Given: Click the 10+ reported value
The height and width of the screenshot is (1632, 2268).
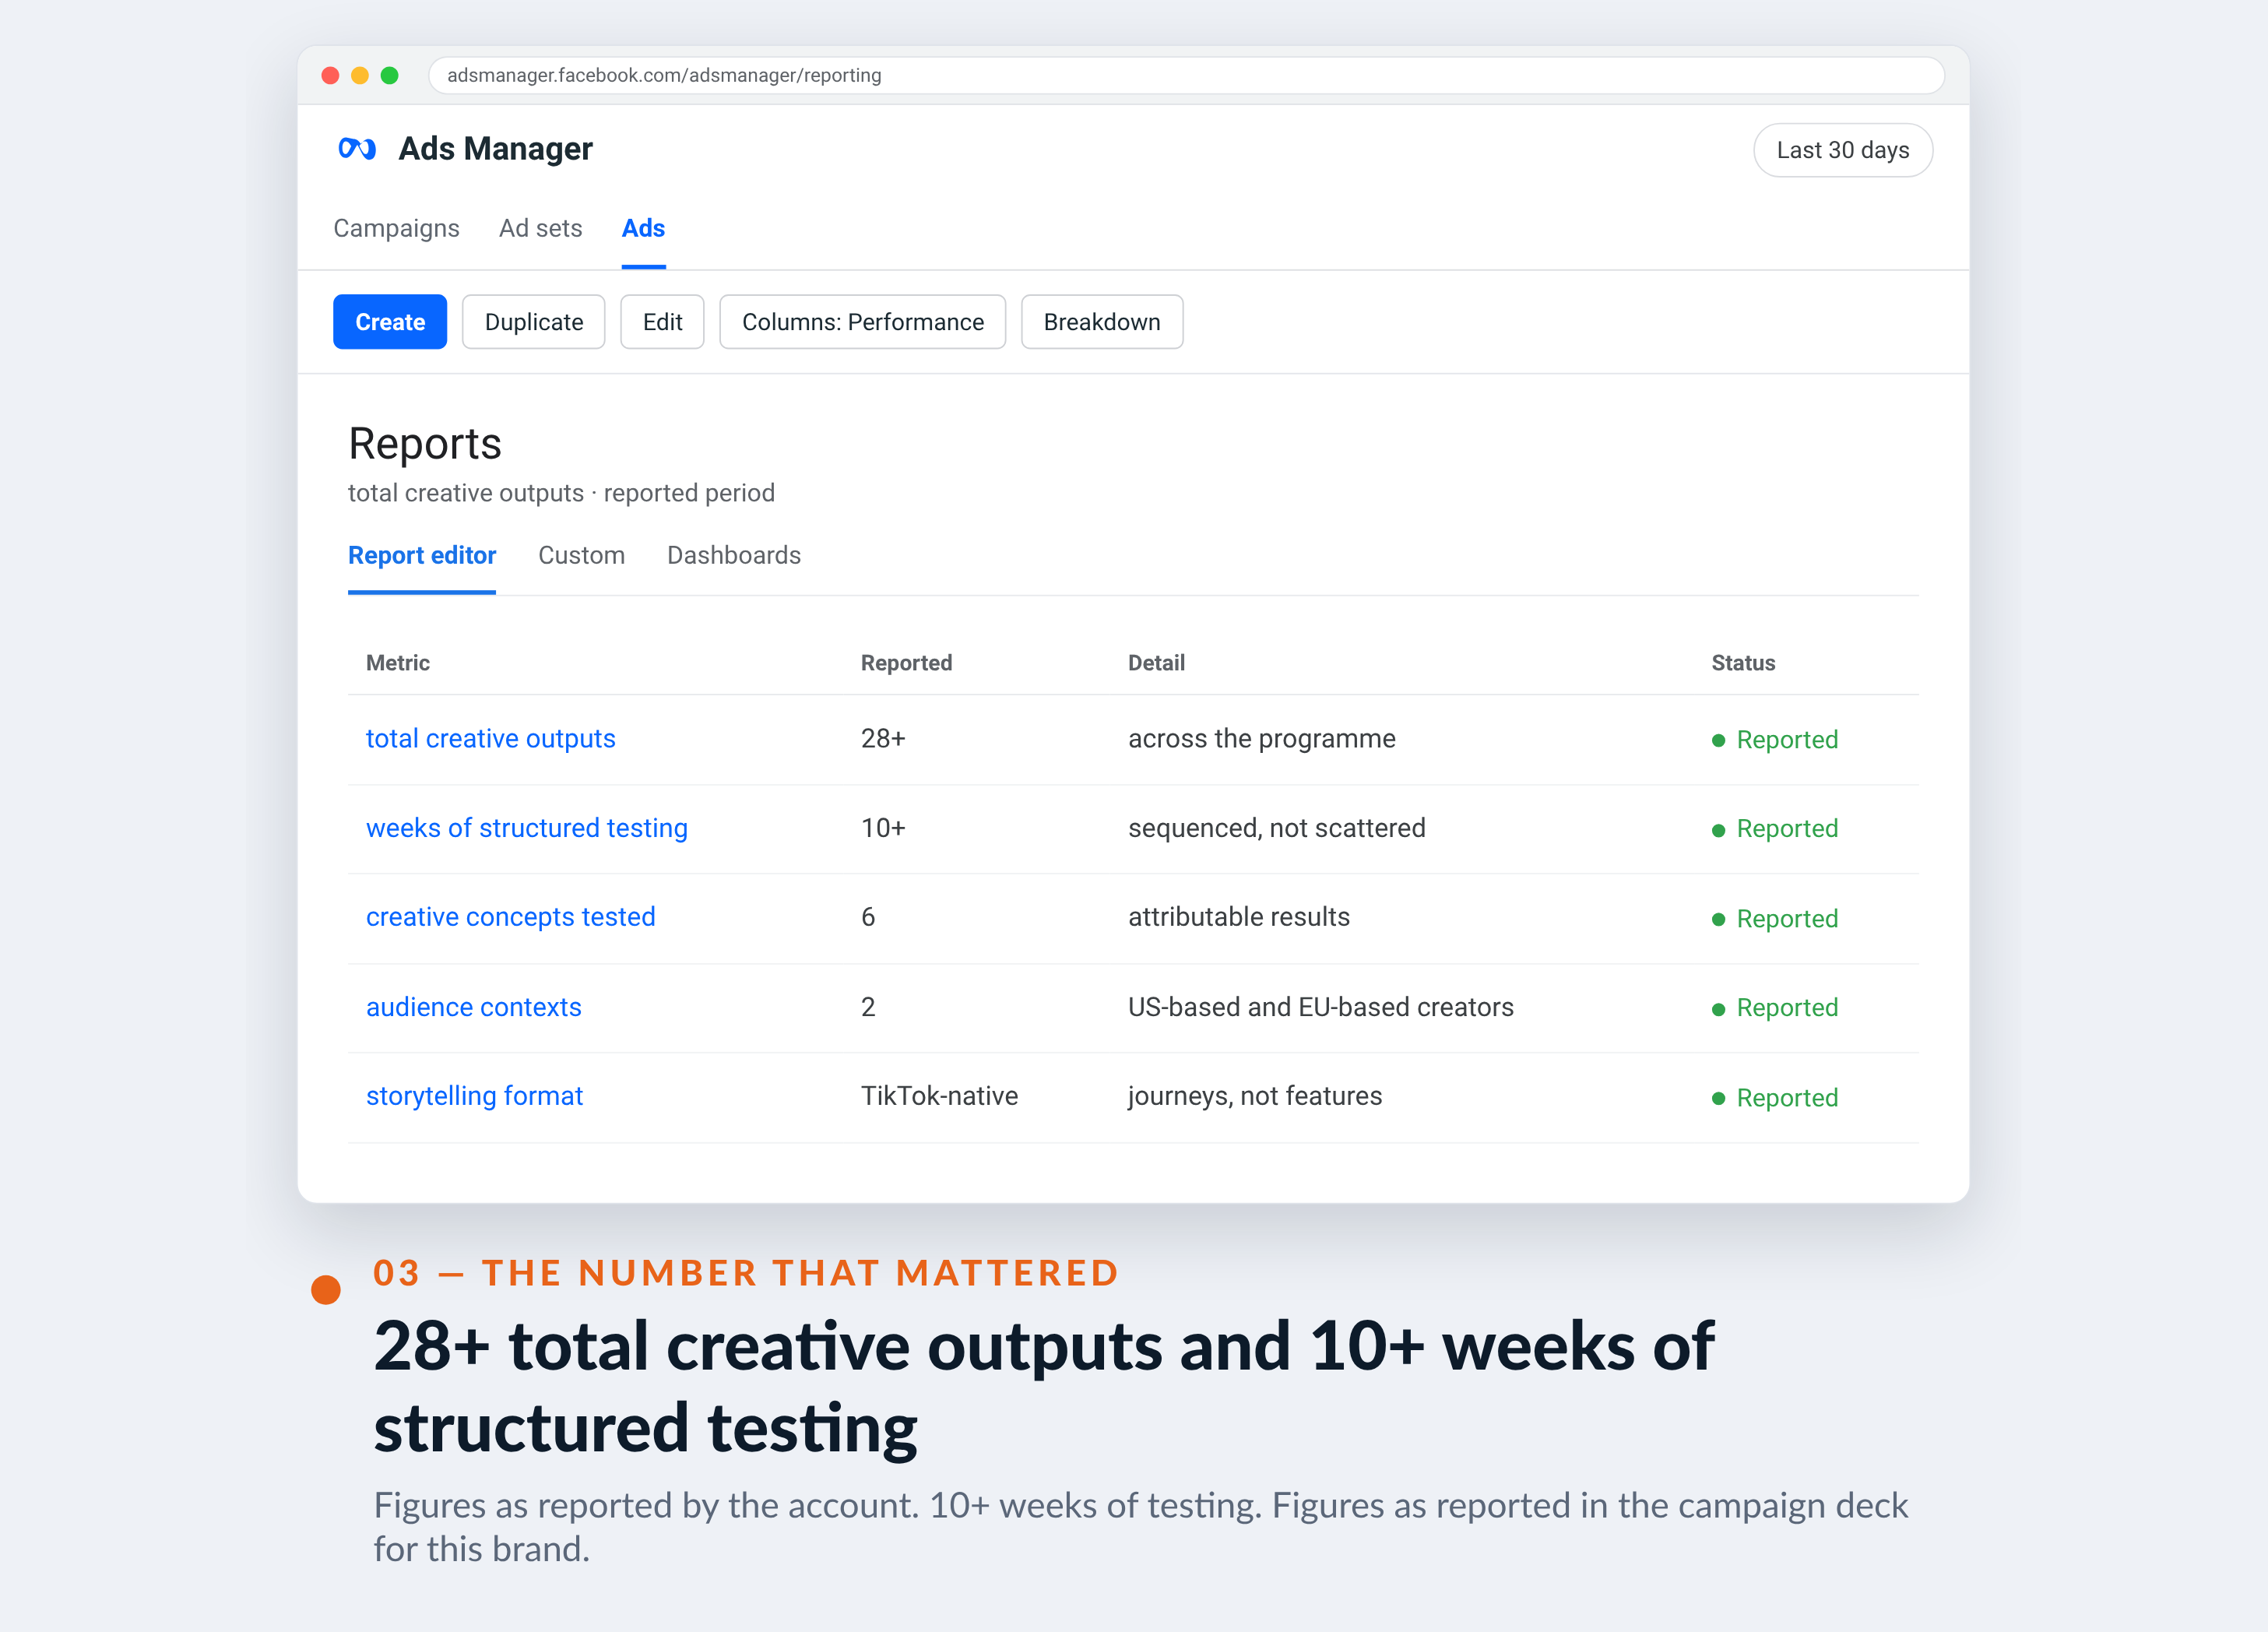Looking at the screenshot, I should click(x=883, y=828).
